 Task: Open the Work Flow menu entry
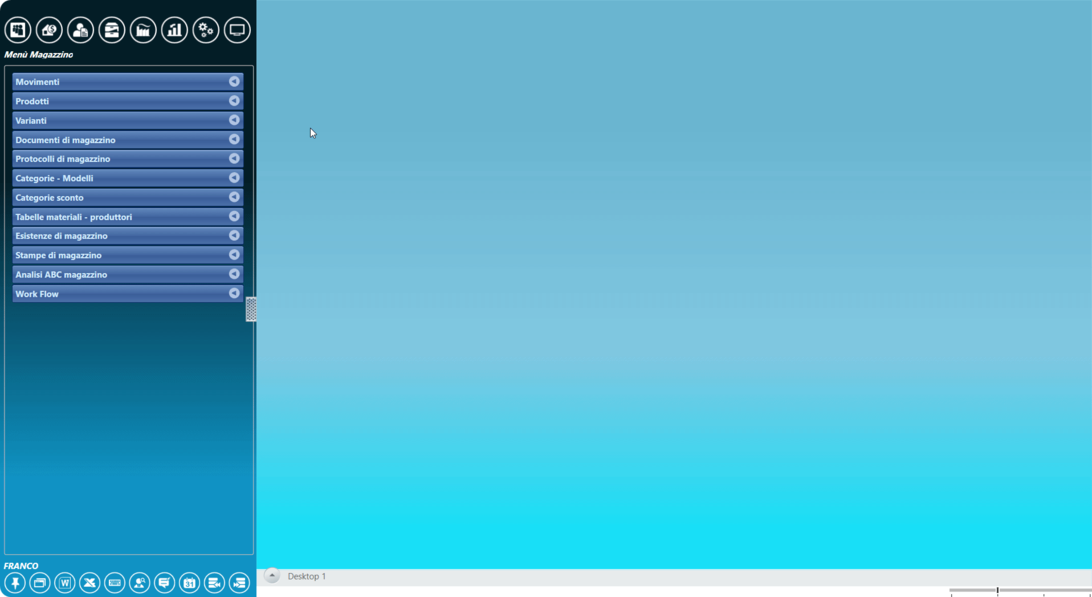click(x=127, y=293)
